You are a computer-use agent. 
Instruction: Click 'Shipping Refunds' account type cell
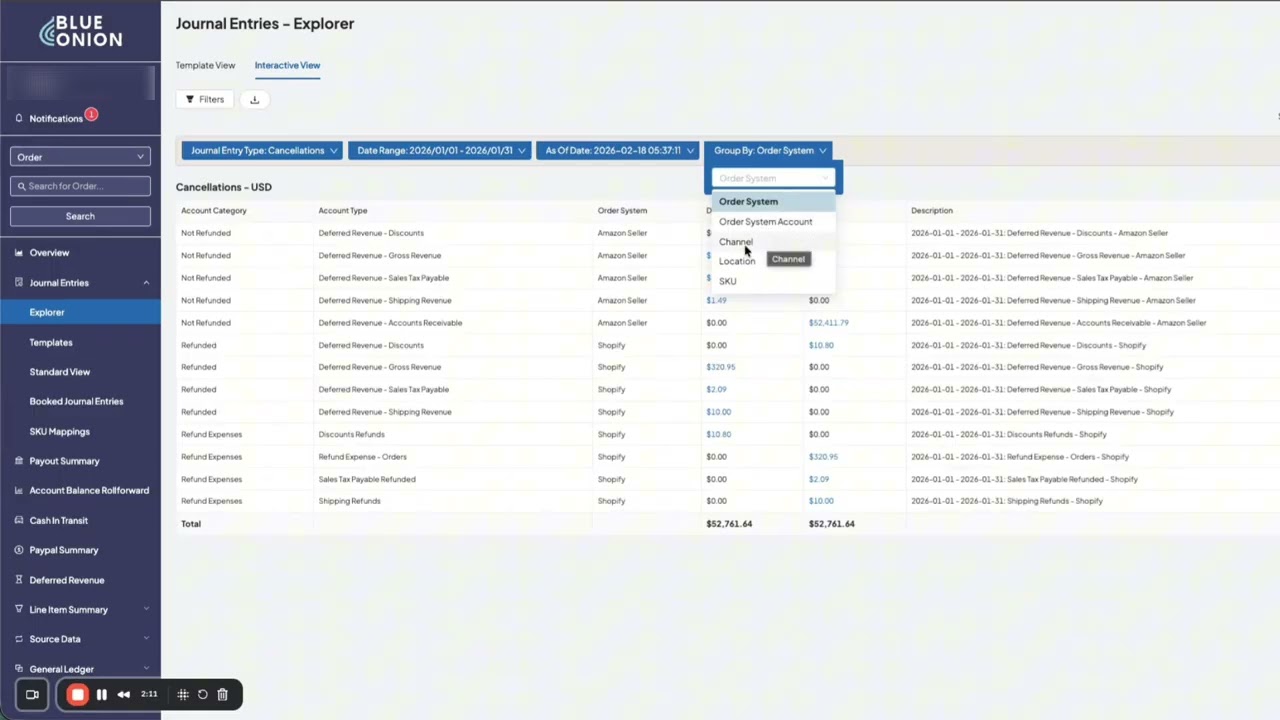pyautogui.click(x=349, y=502)
